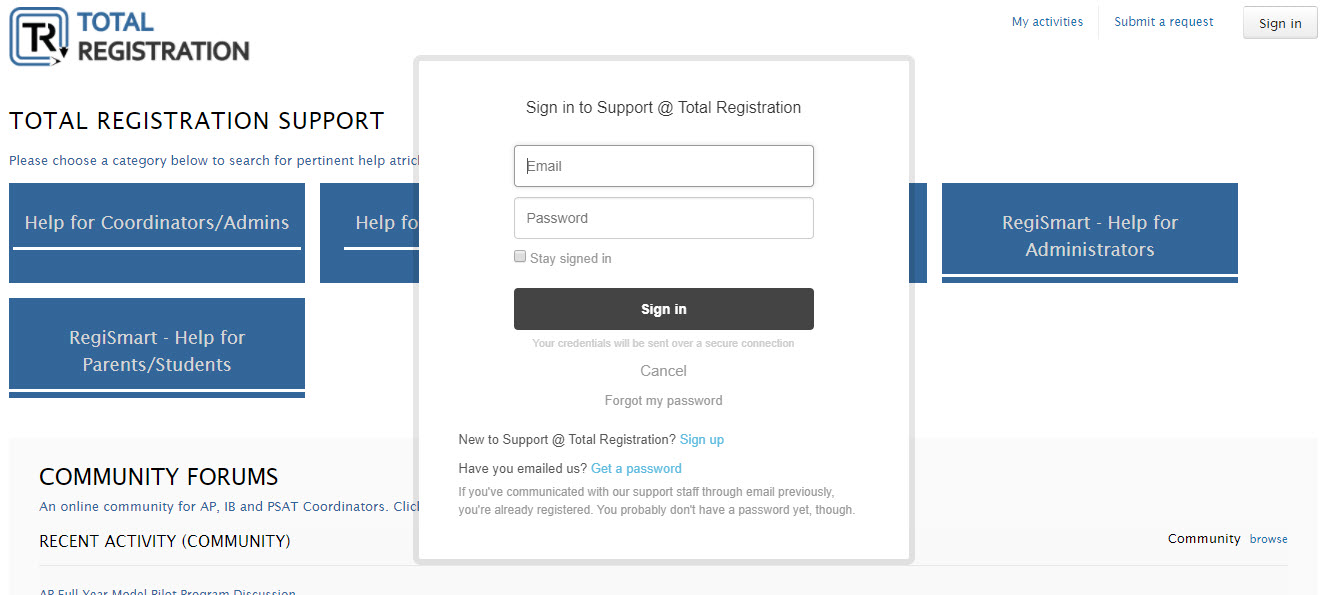
Task: Cancel the sign-in dialog
Action: tap(664, 371)
